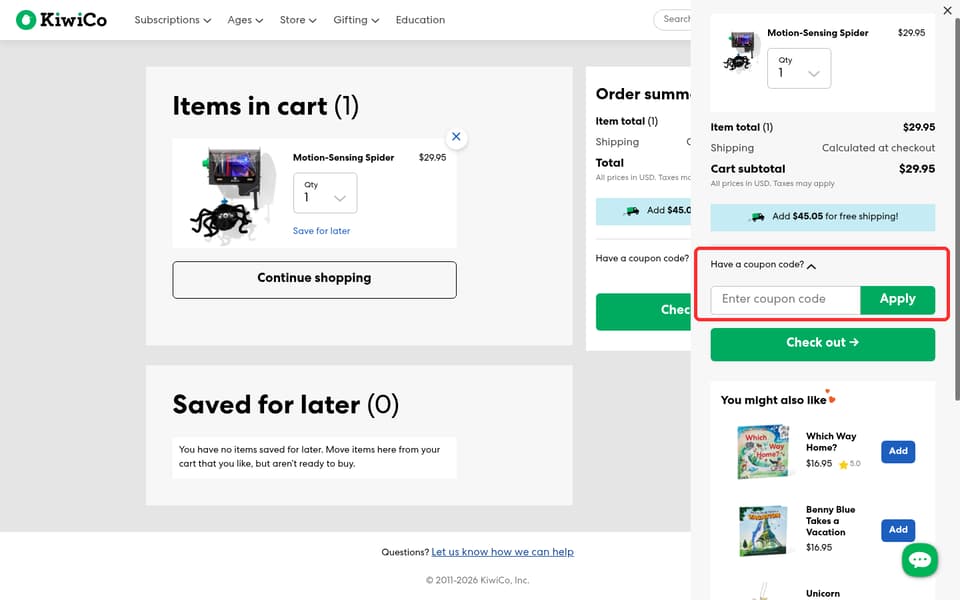
Task: Click the Apply coupon button
Action: pos(898,299)
